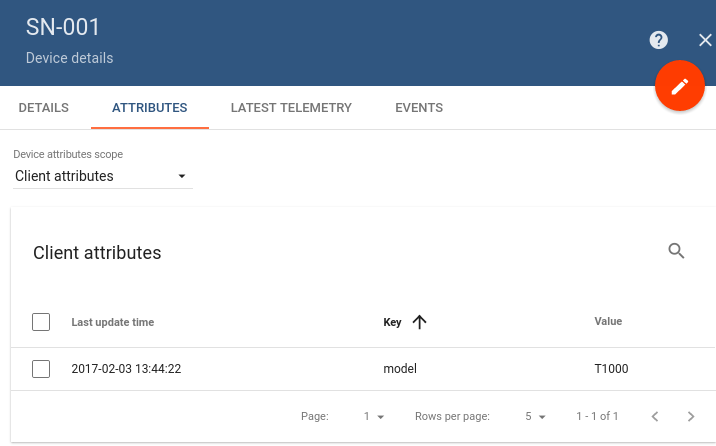The width and height of the screenshot is (716, 446).
Task: Open the Device attributes scope dropdown
Action: coord(102,176)
